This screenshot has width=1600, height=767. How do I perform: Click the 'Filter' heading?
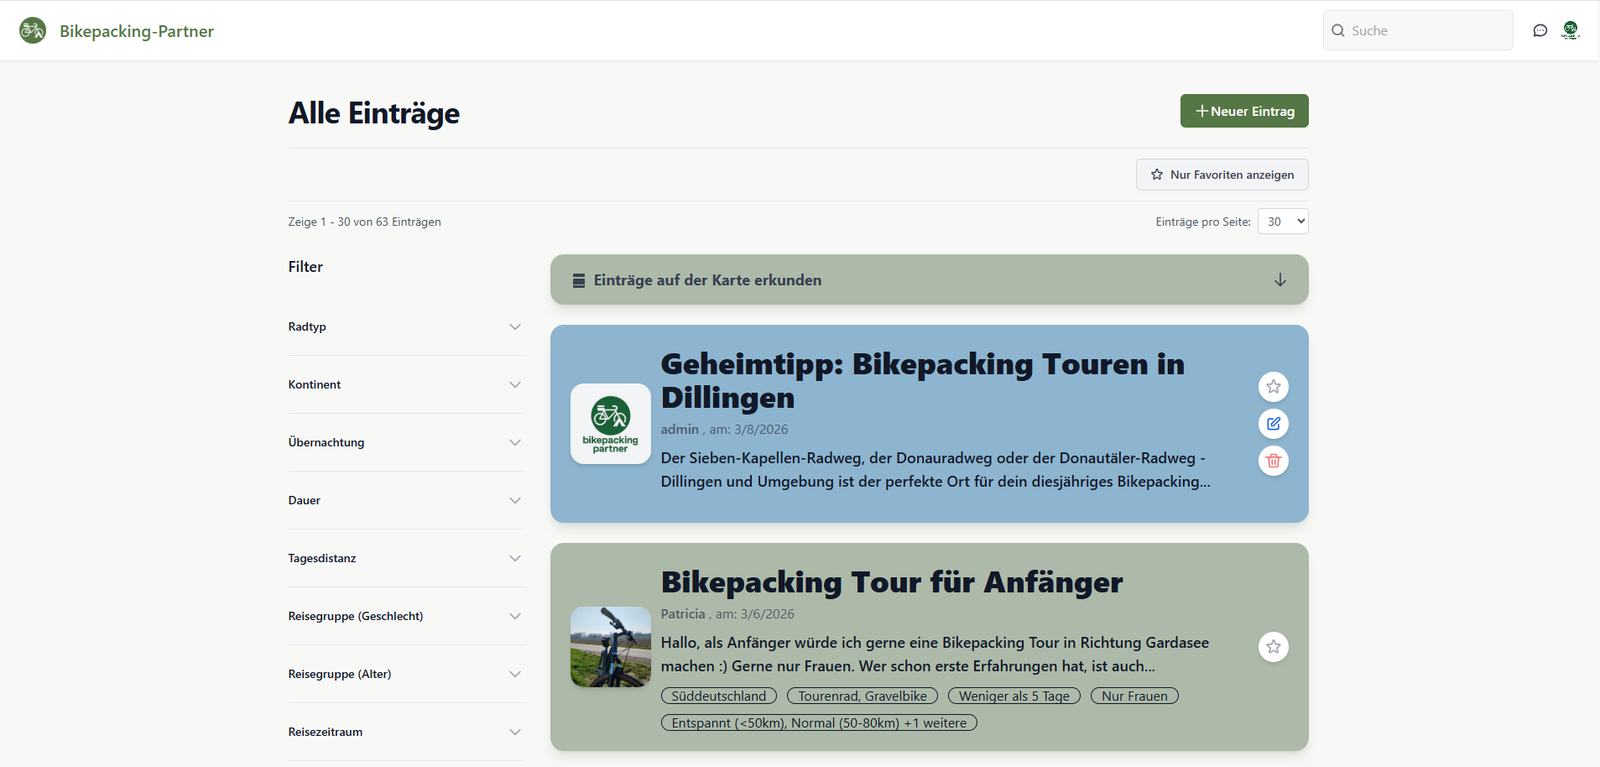[x=306, y=267]
